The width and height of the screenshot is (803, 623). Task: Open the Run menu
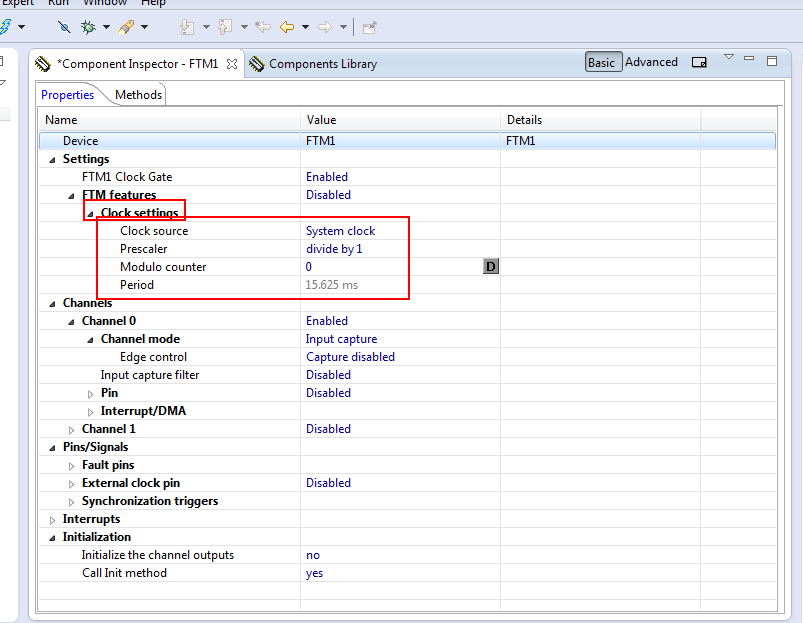point(58,3)
